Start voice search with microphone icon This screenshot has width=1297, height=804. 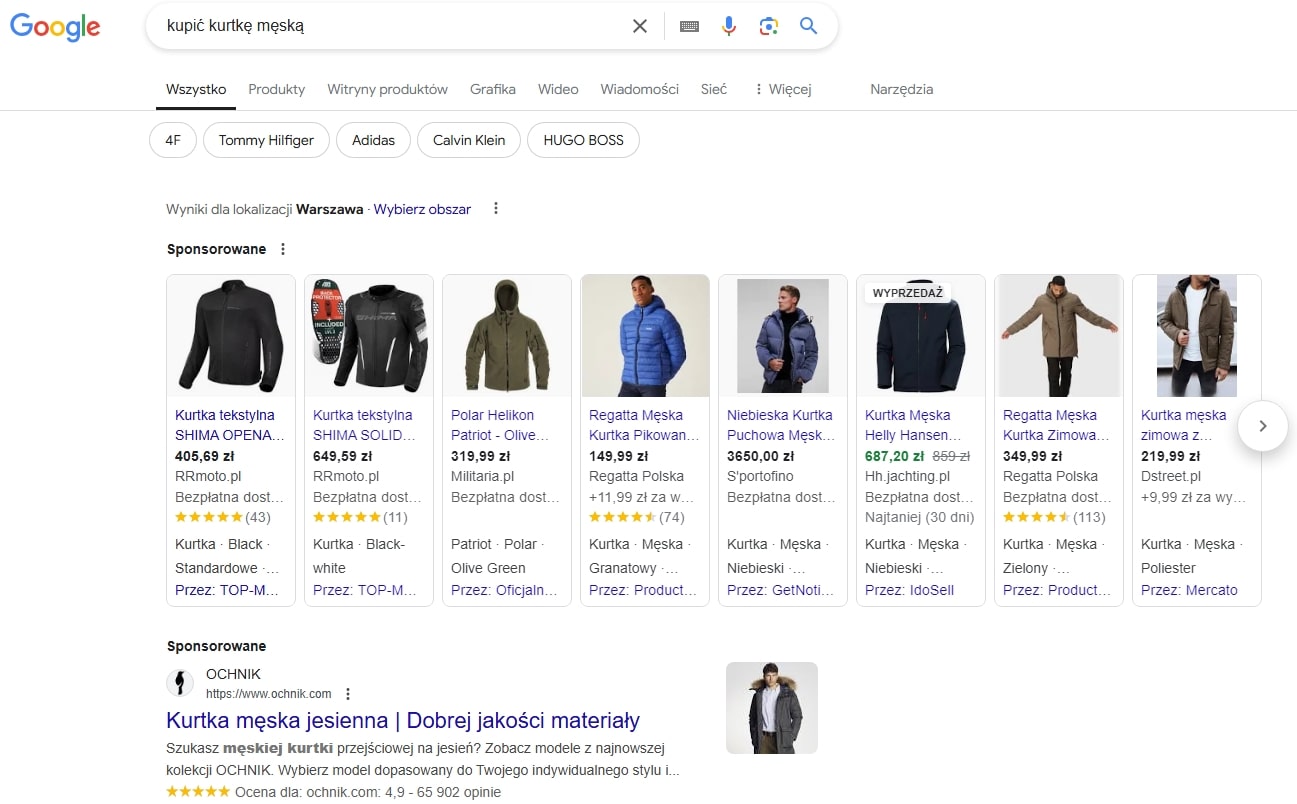pyautogui.click(x=729, y=26)
